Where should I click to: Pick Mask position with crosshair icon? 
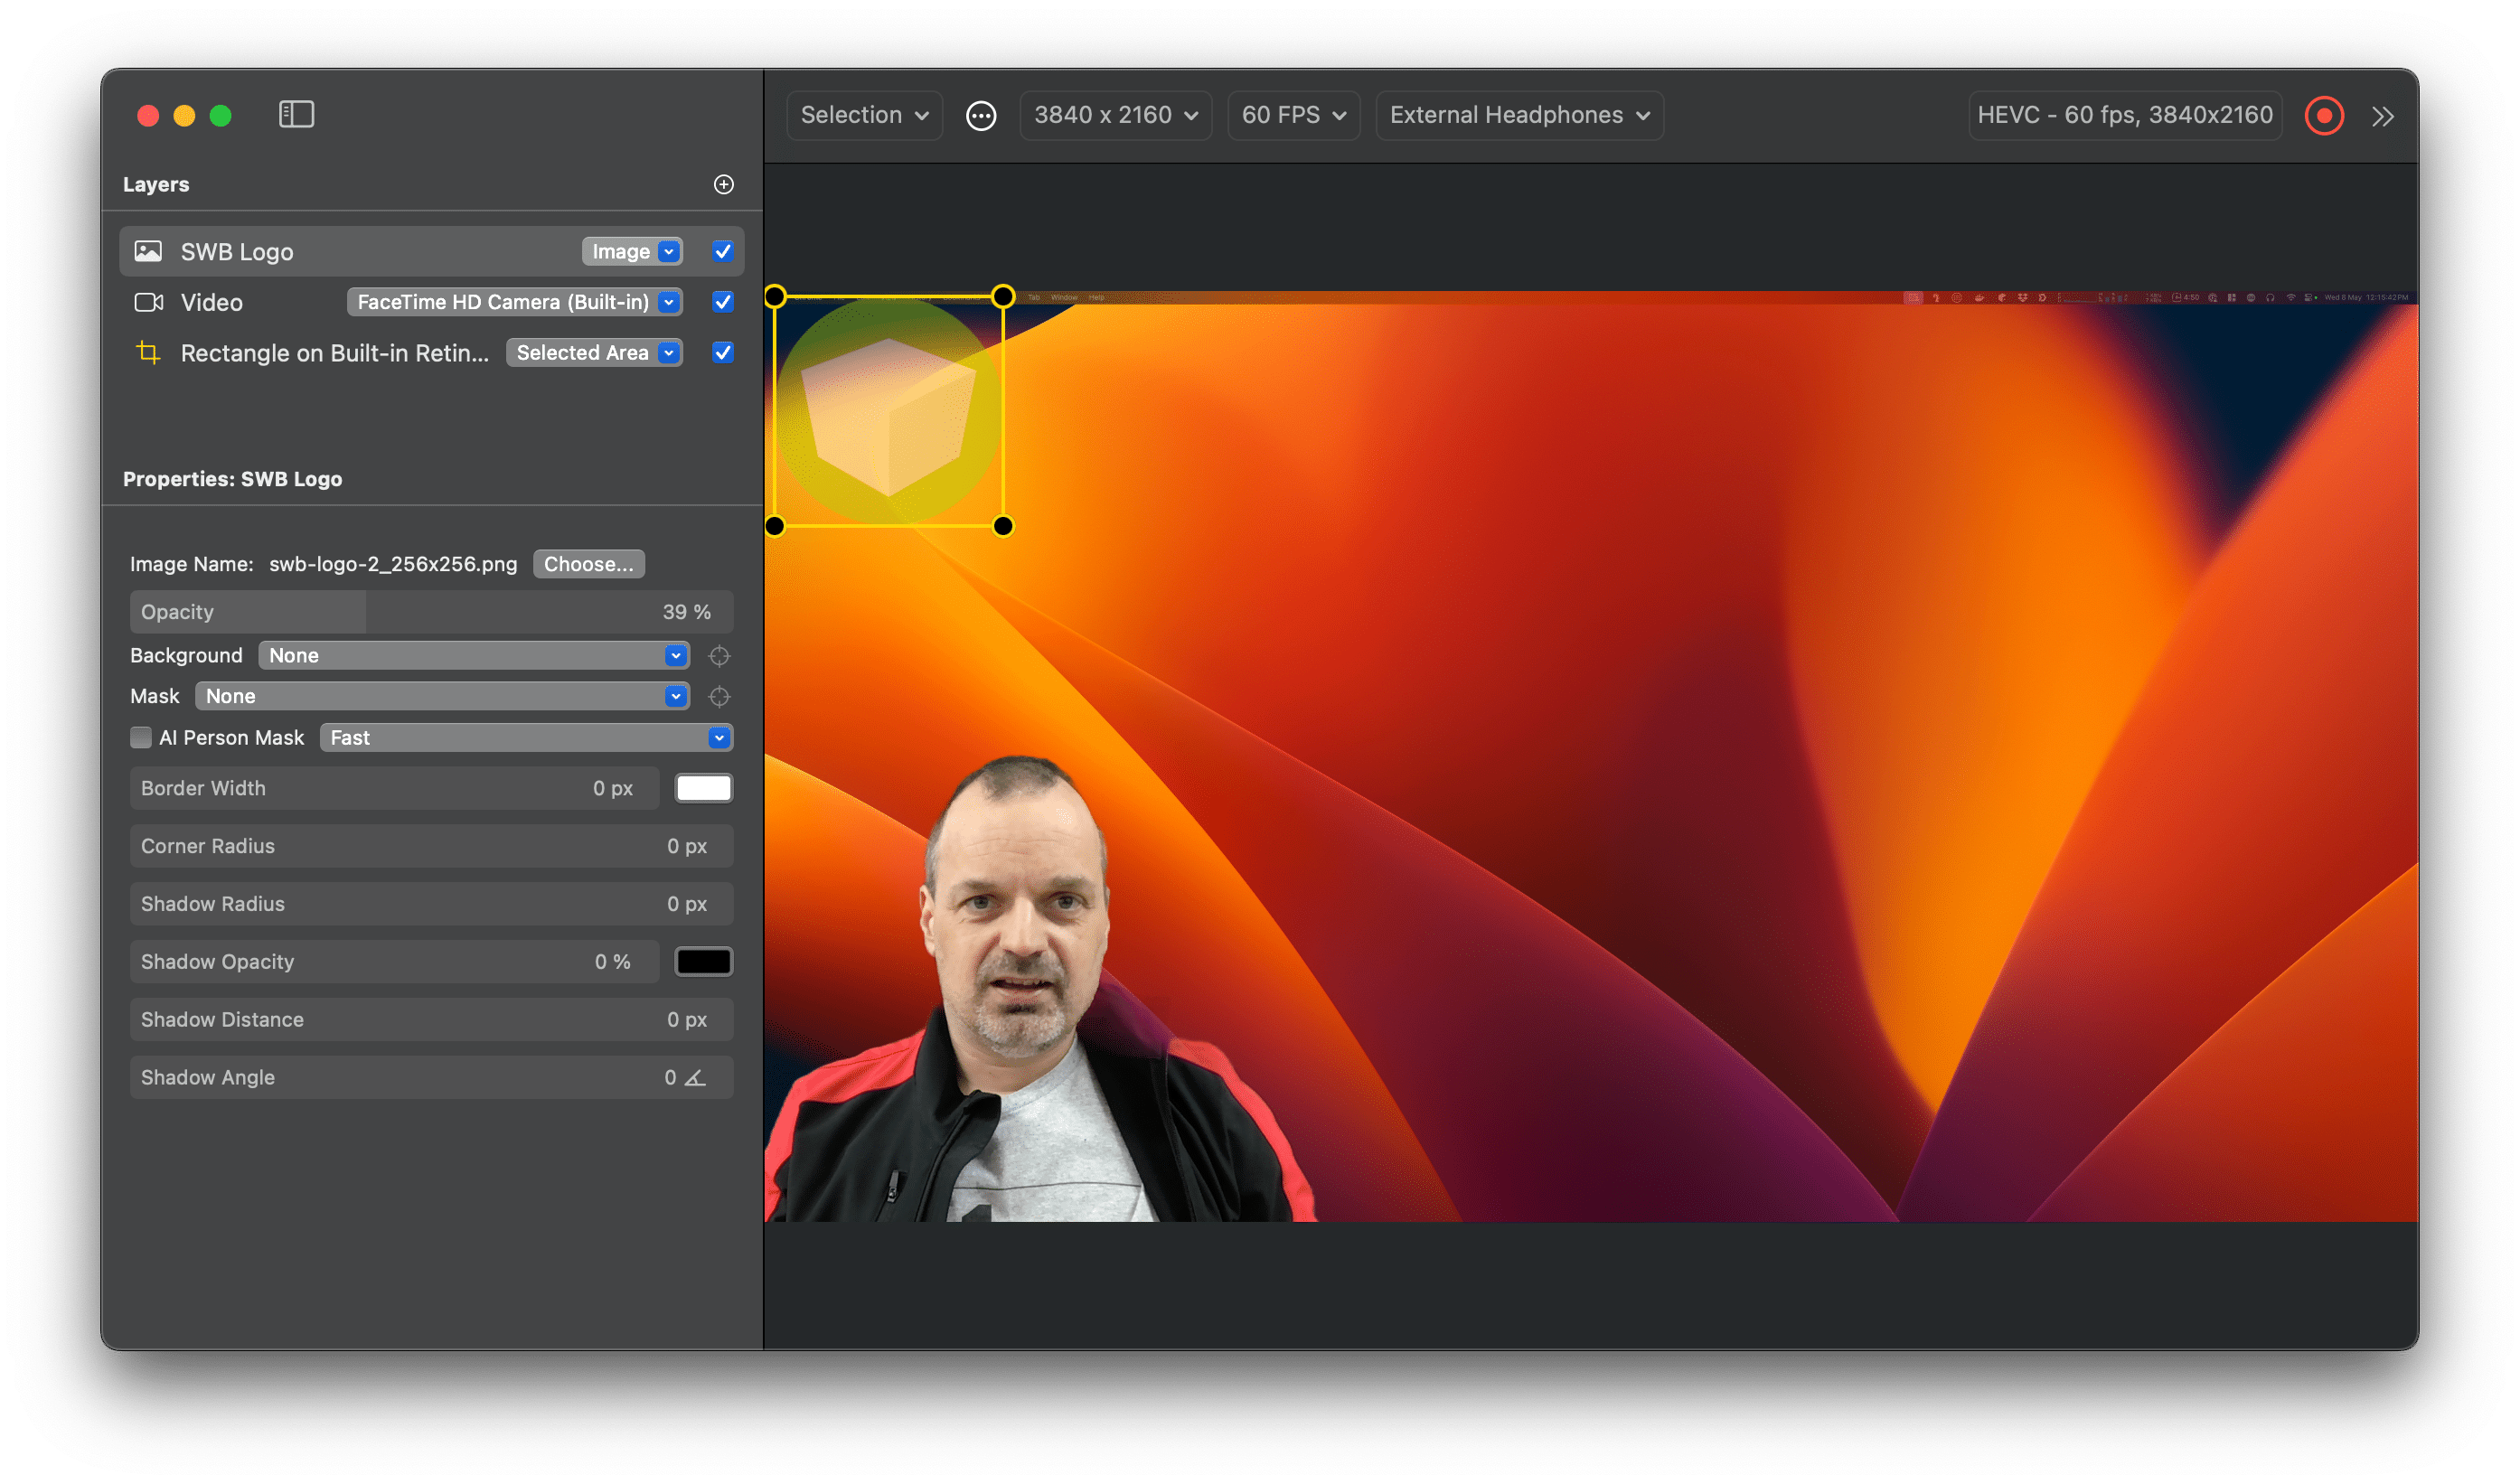[x=719, y=697]
